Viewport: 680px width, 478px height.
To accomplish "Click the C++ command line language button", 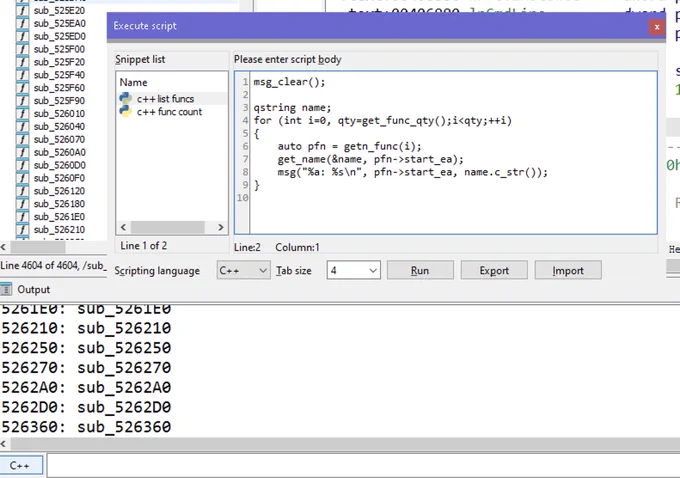I will coord(21,465).
